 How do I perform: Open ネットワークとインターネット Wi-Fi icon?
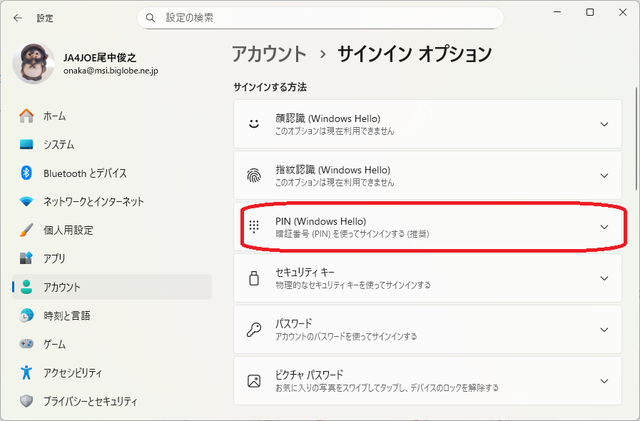(x=27, y=202)
